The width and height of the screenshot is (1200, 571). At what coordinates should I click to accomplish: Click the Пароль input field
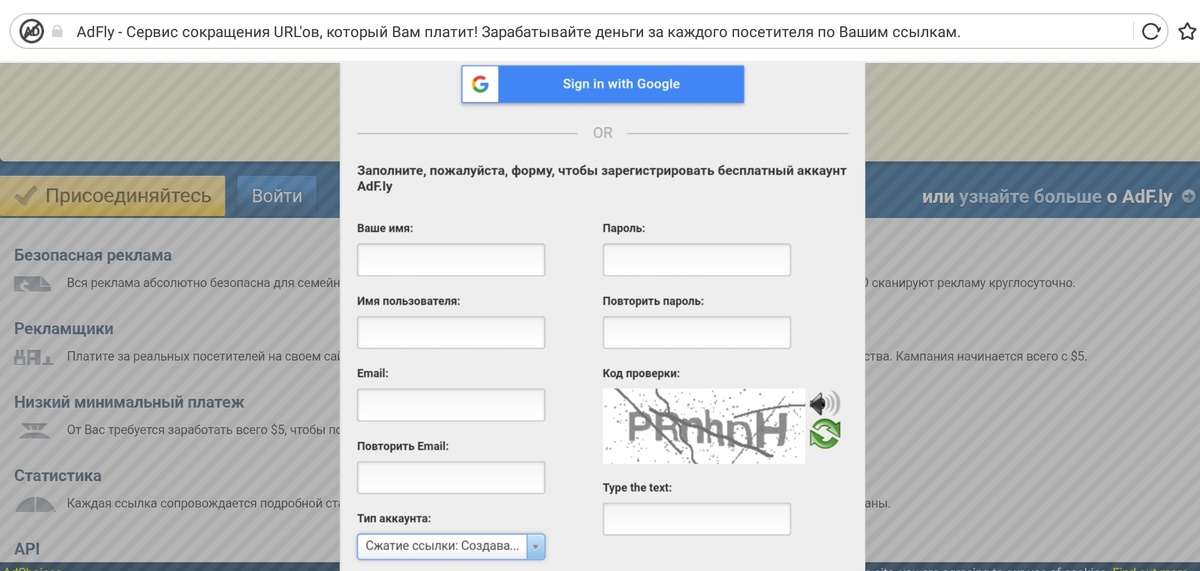697,260
